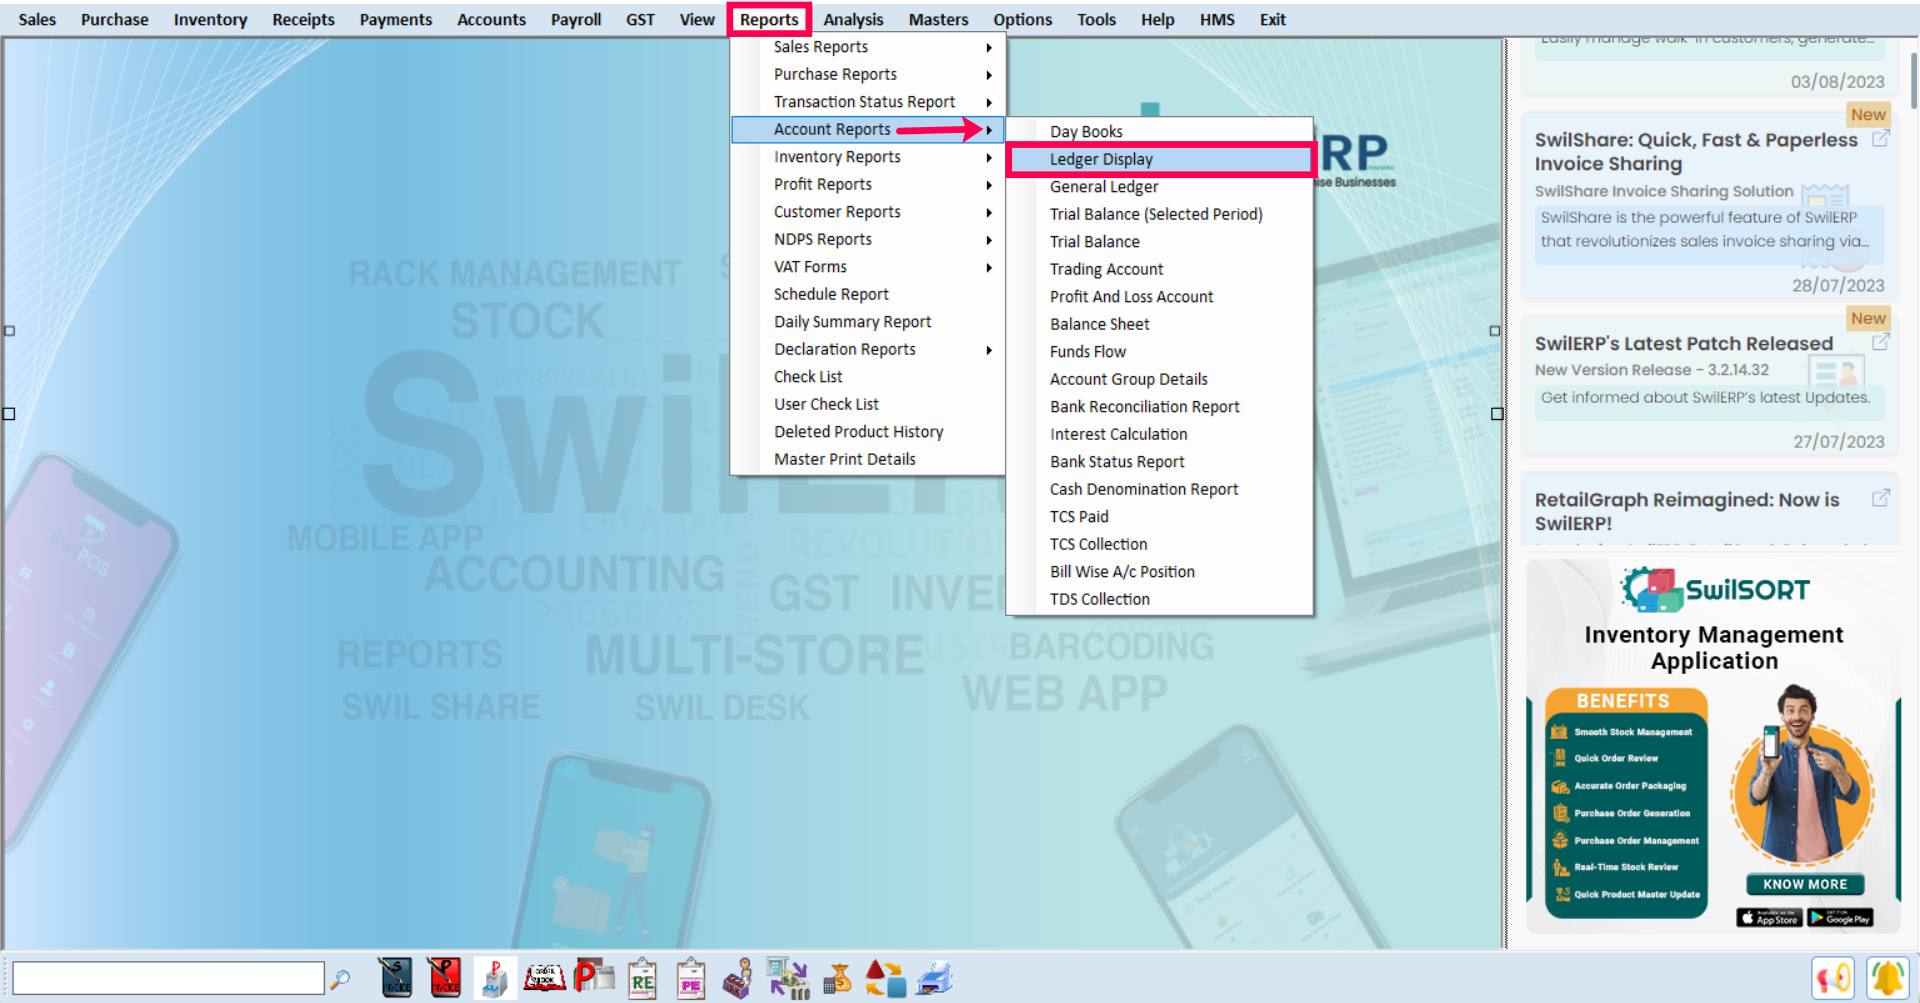Image resolution: width=1920 pixels, height=1003 pixels.
Task: Open Funds Flow report
Action: click(x=1160, y=352)
